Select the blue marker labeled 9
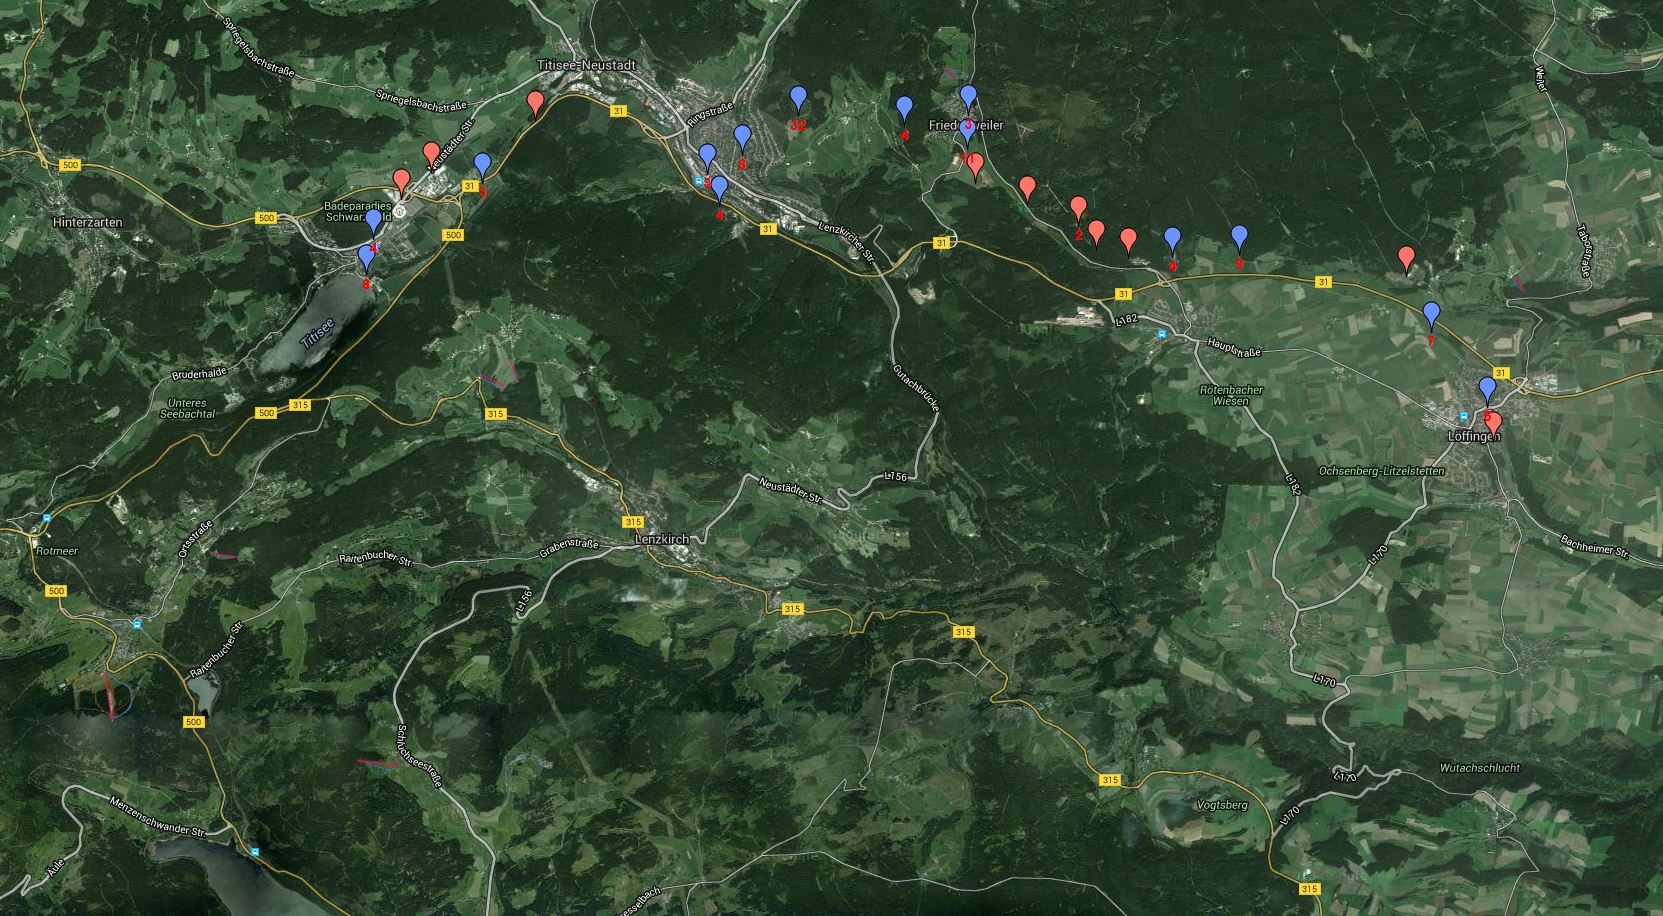Viewport: 1663px width, 916px height. click(1239, 238)
